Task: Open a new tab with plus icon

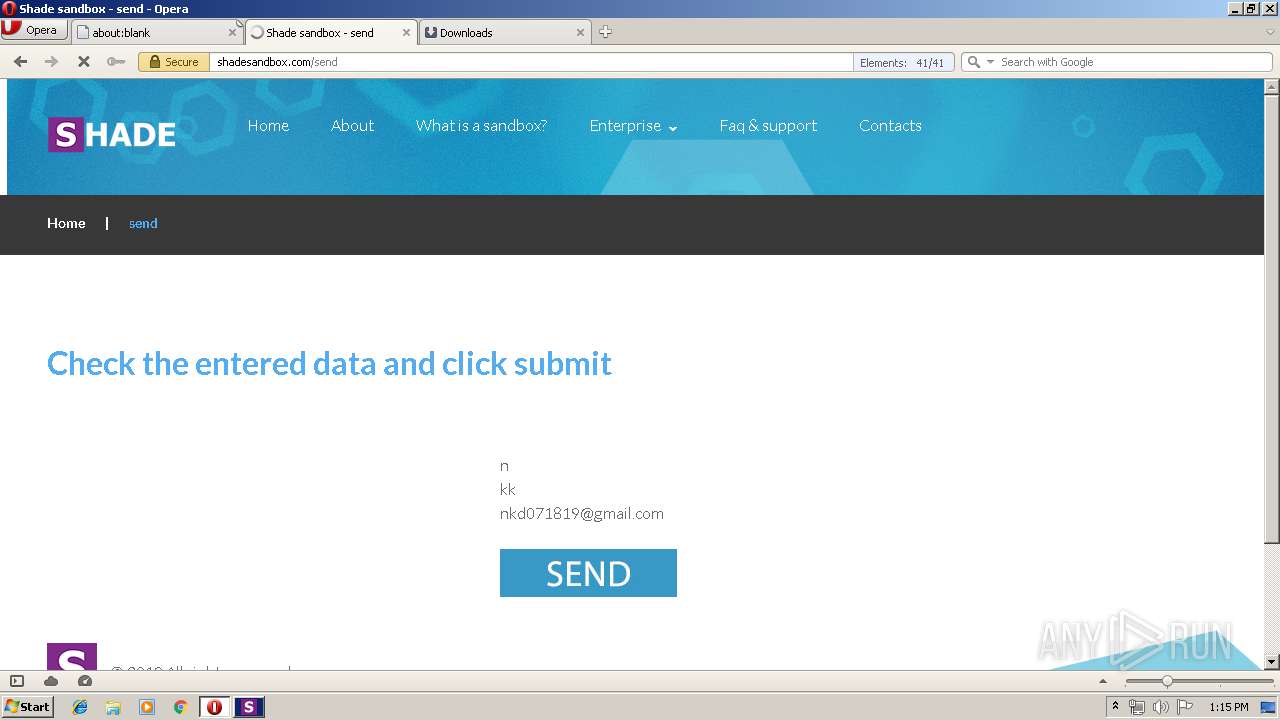Action: pos(605,32)
